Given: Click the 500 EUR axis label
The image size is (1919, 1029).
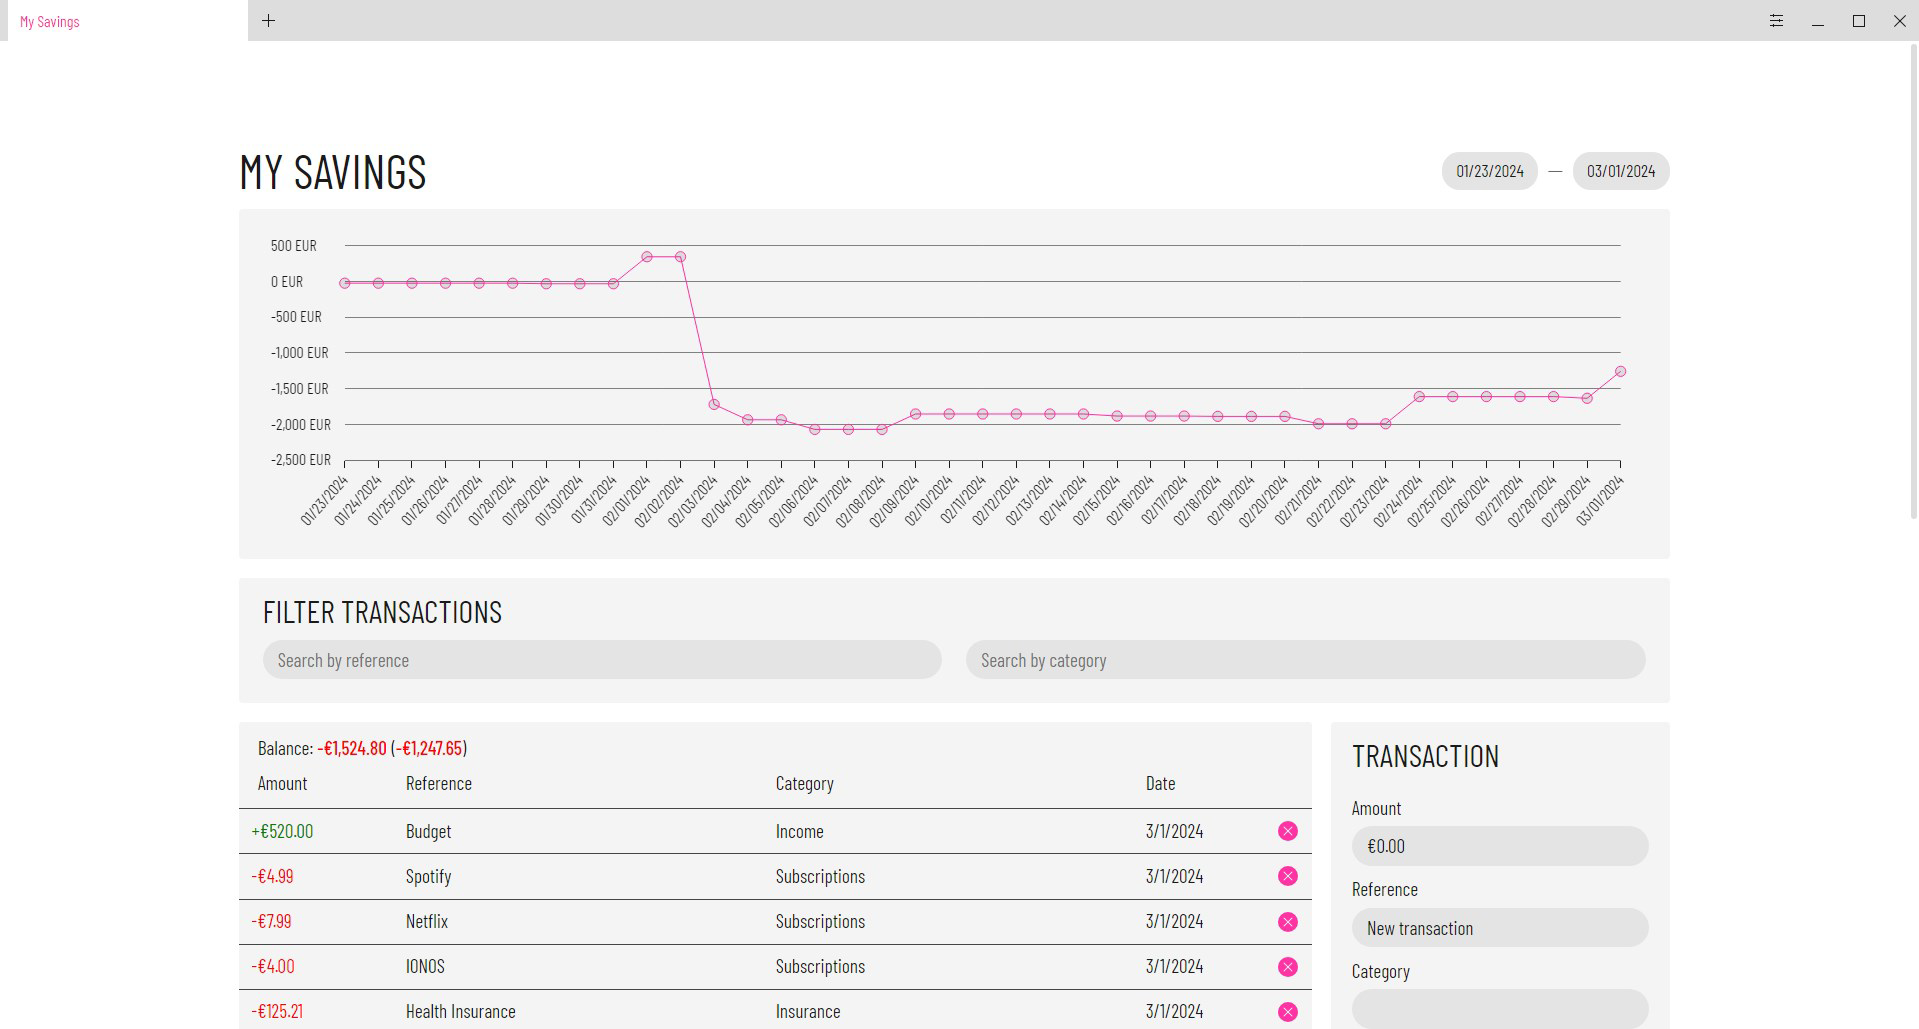Looking at the screenshot, I should pos(293,245).
